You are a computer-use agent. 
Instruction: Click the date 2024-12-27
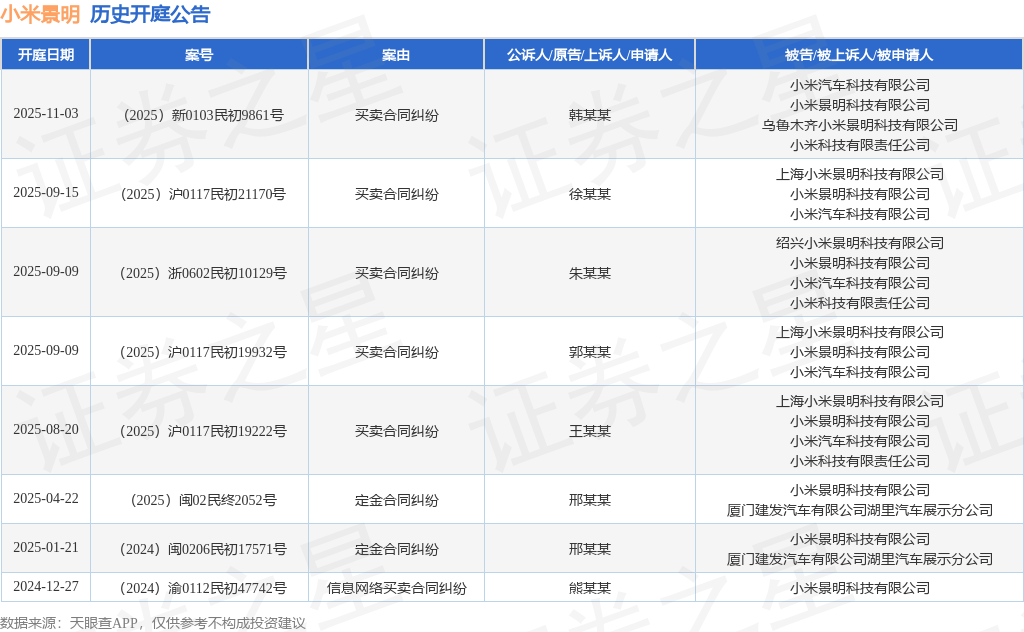tap(46, 587)
